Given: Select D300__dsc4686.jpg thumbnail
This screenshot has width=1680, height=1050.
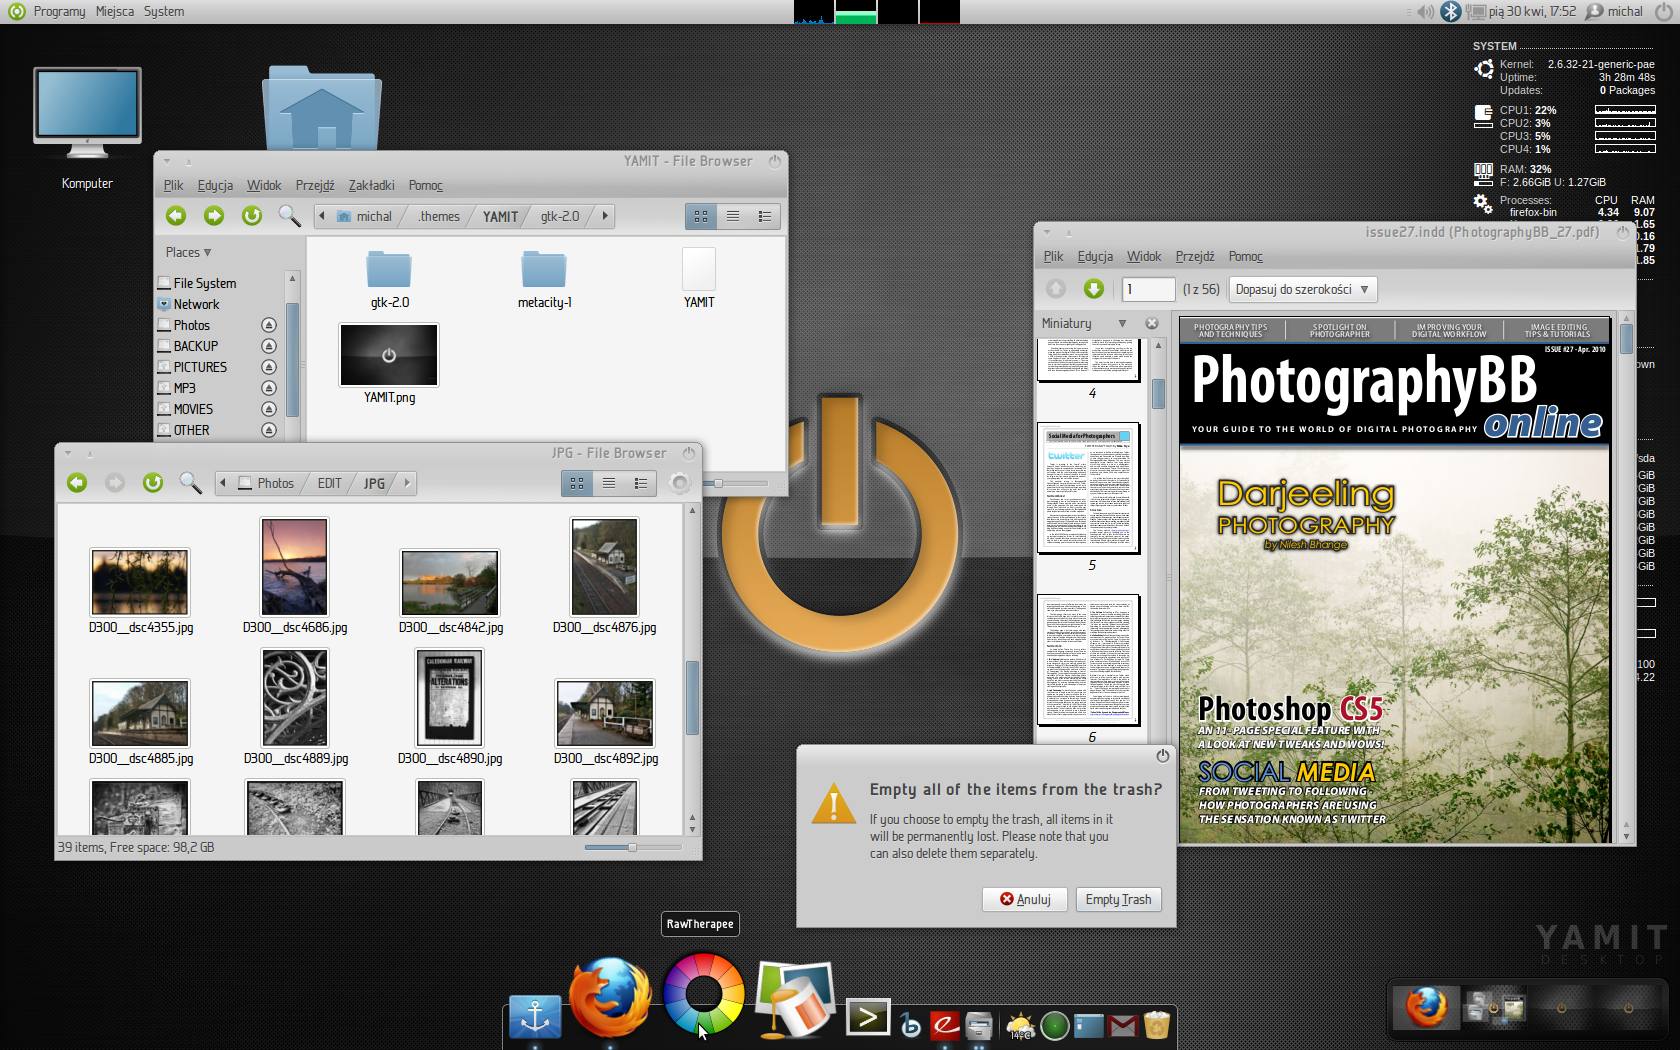Looking at the screenshot, I should coord(294,566).
